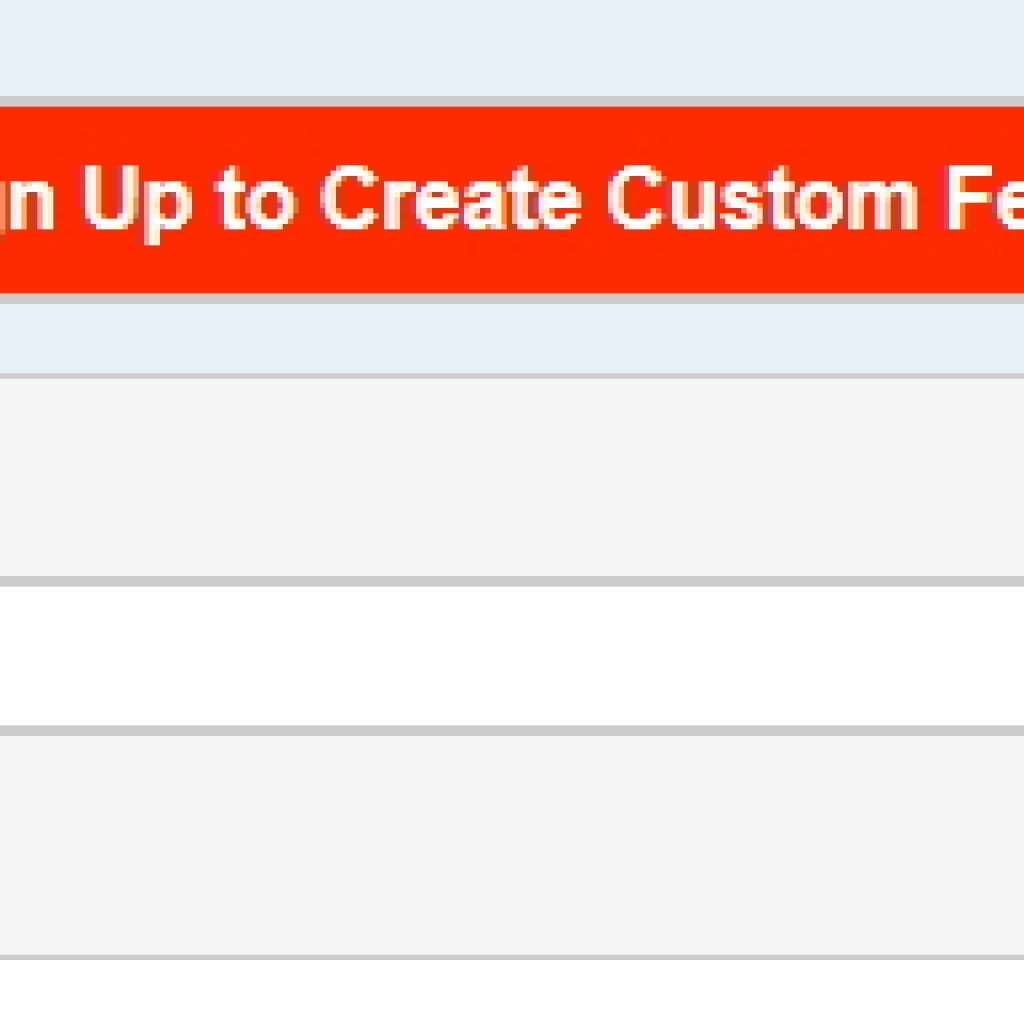
Task: Select the white row between the gray rows
Action: (512, 656)
